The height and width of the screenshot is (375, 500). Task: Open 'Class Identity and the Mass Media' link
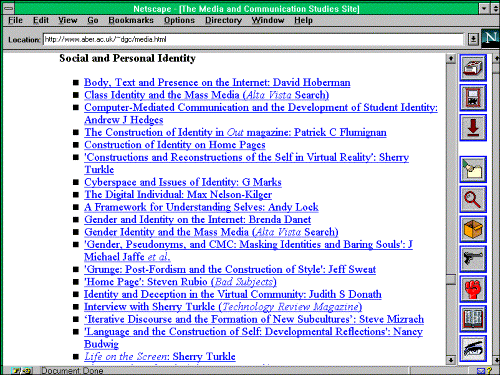click(206, 95)
